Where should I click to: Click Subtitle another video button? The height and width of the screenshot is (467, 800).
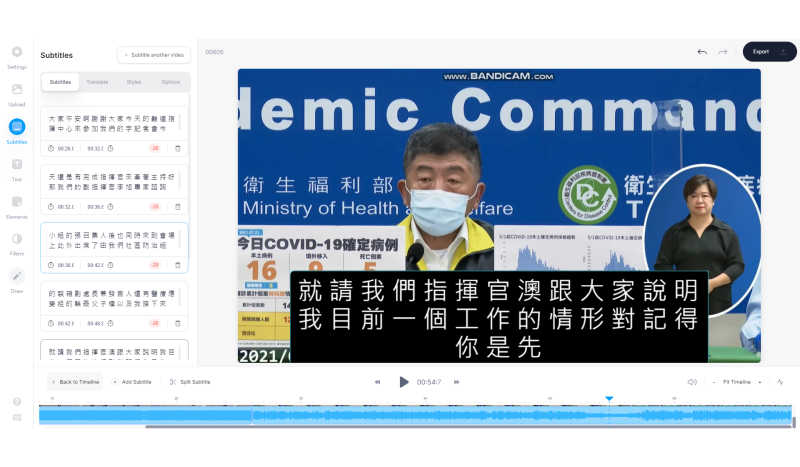click(154, 55)
